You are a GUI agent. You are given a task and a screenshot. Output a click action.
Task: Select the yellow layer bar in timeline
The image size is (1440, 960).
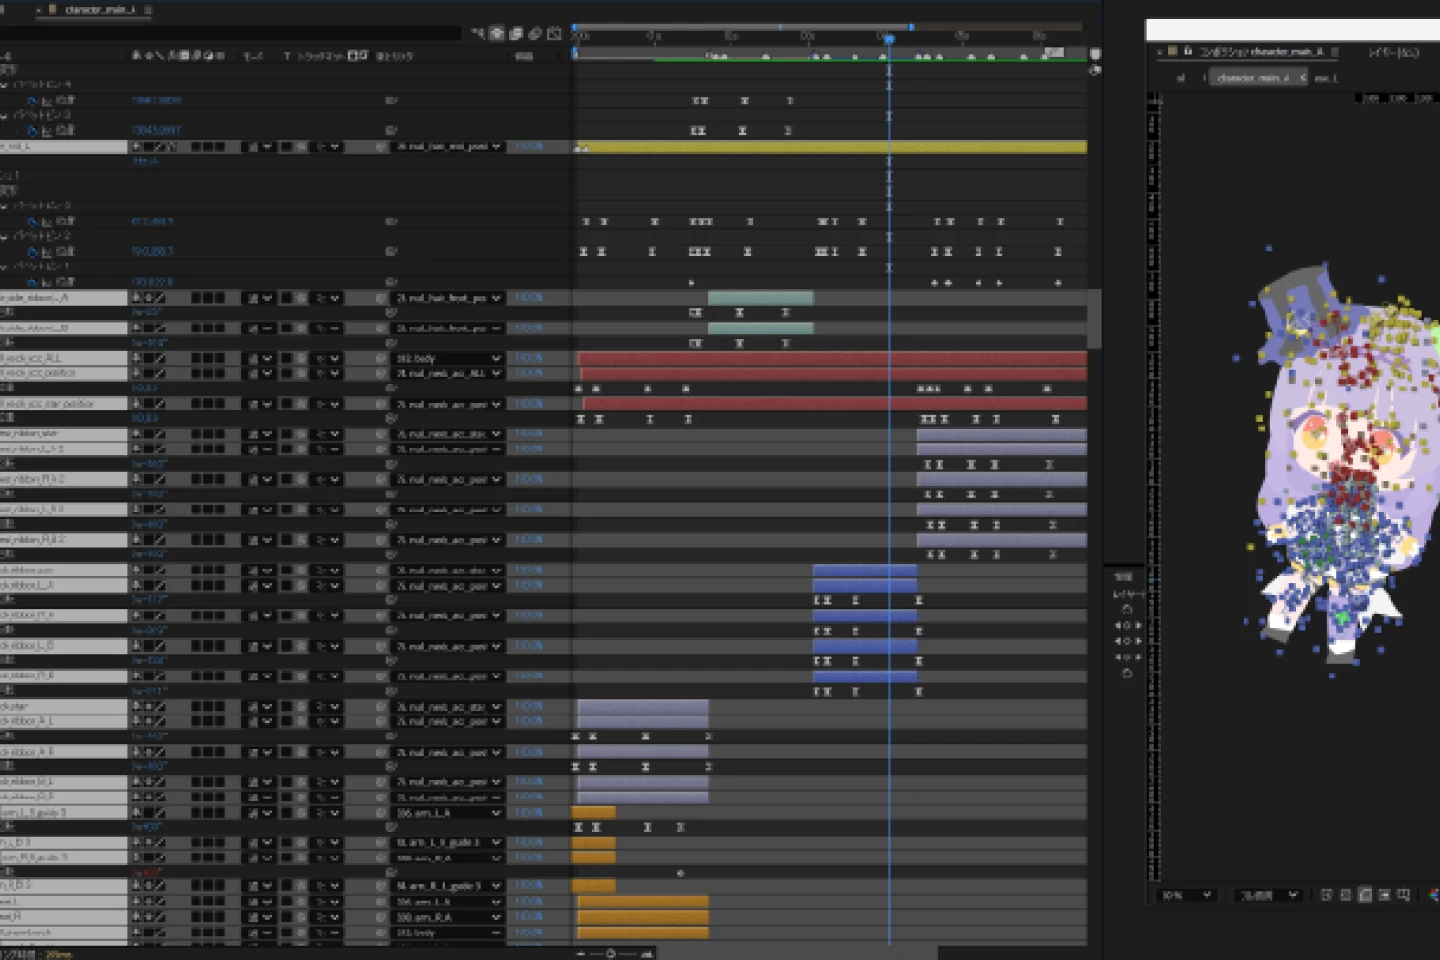[x=832, y=147]
